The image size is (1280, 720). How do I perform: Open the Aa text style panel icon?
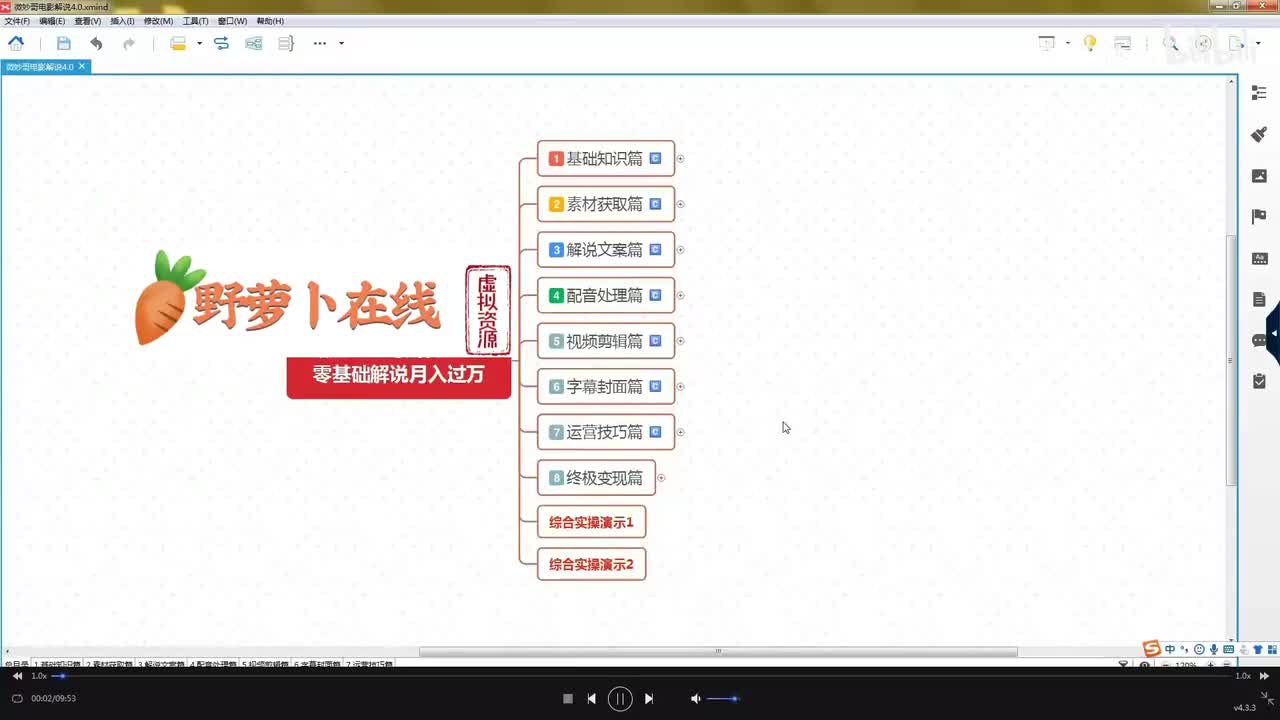point(1259,258)
